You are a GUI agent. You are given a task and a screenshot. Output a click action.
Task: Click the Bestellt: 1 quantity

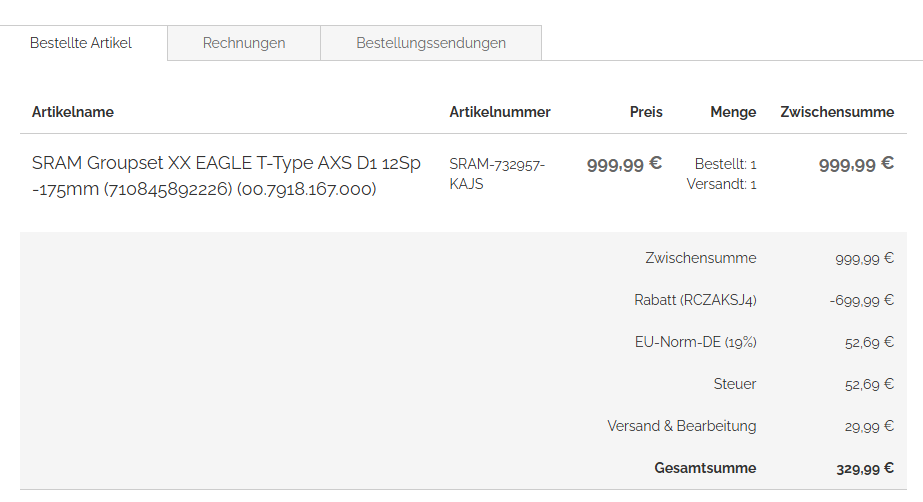(x=725, y=164)
